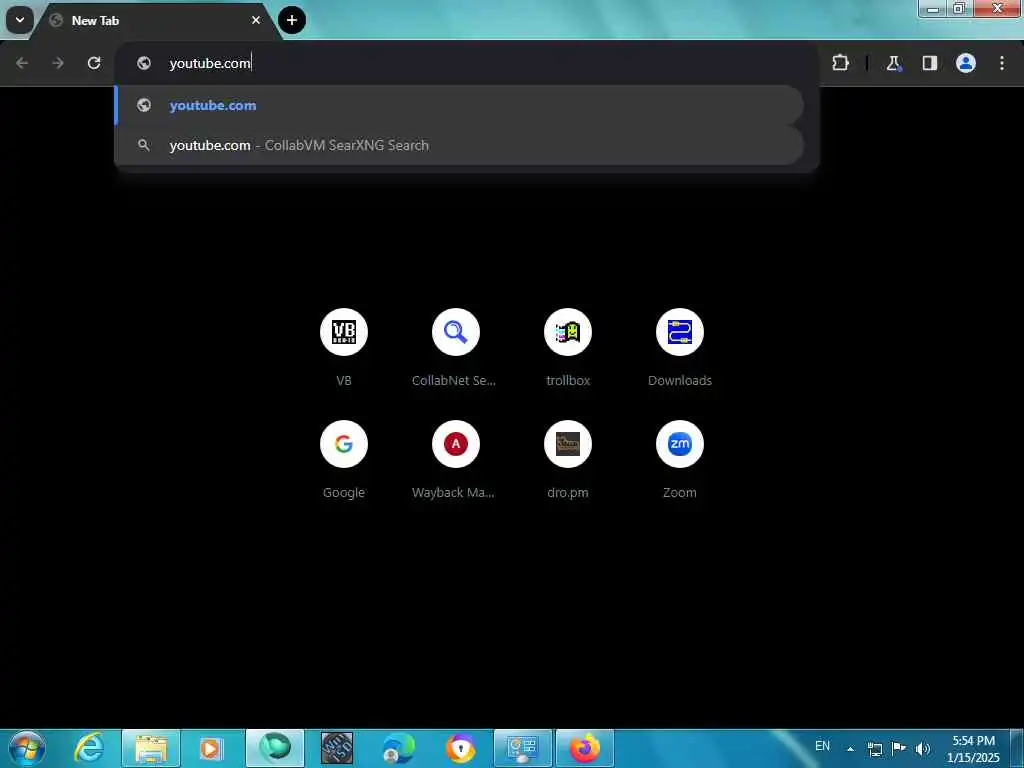Click the EN language indicator
The height and width of the screenshot is (768, 1024).
tap(822, 746)
